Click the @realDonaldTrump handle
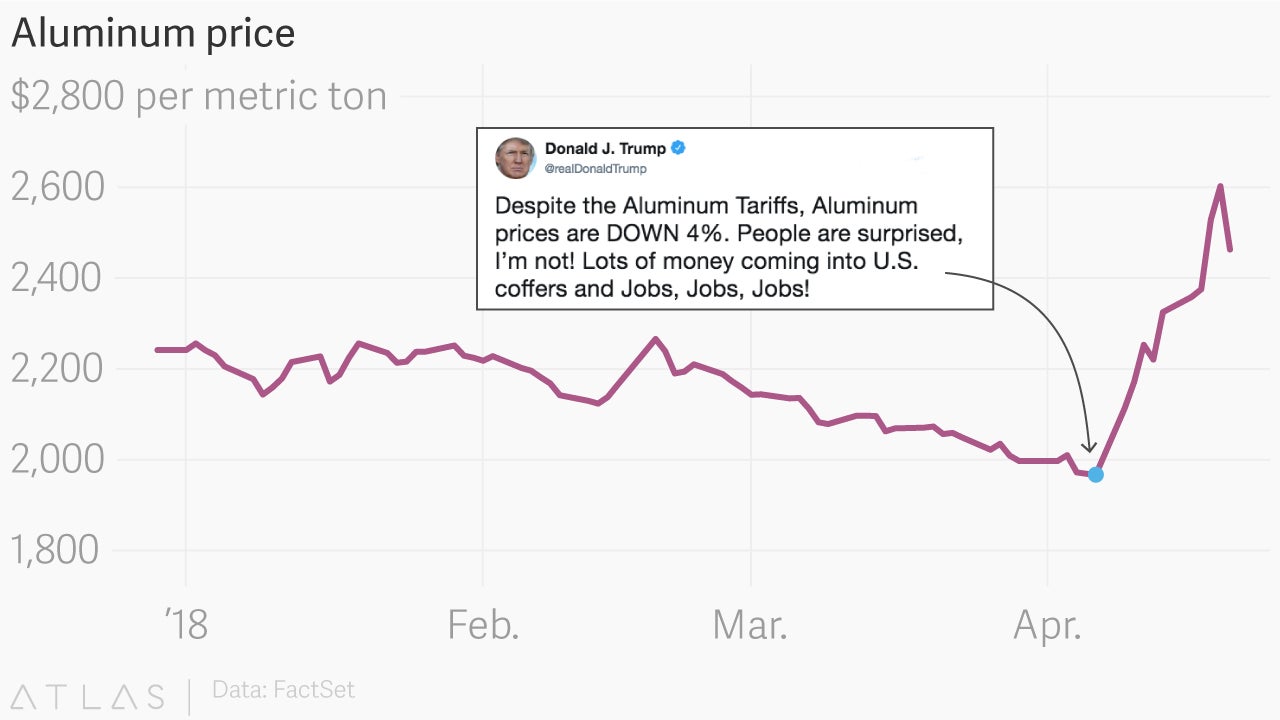 595,169
